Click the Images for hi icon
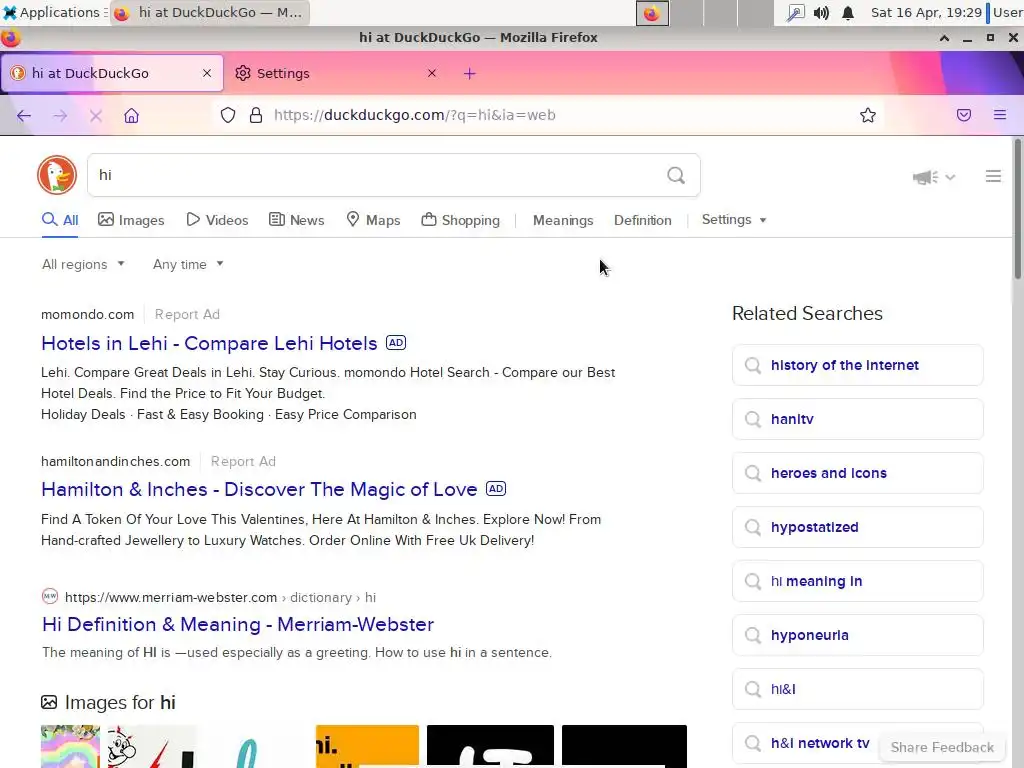Image resolution: width=1024 pixels, height=768 pixels. point(49,702)
